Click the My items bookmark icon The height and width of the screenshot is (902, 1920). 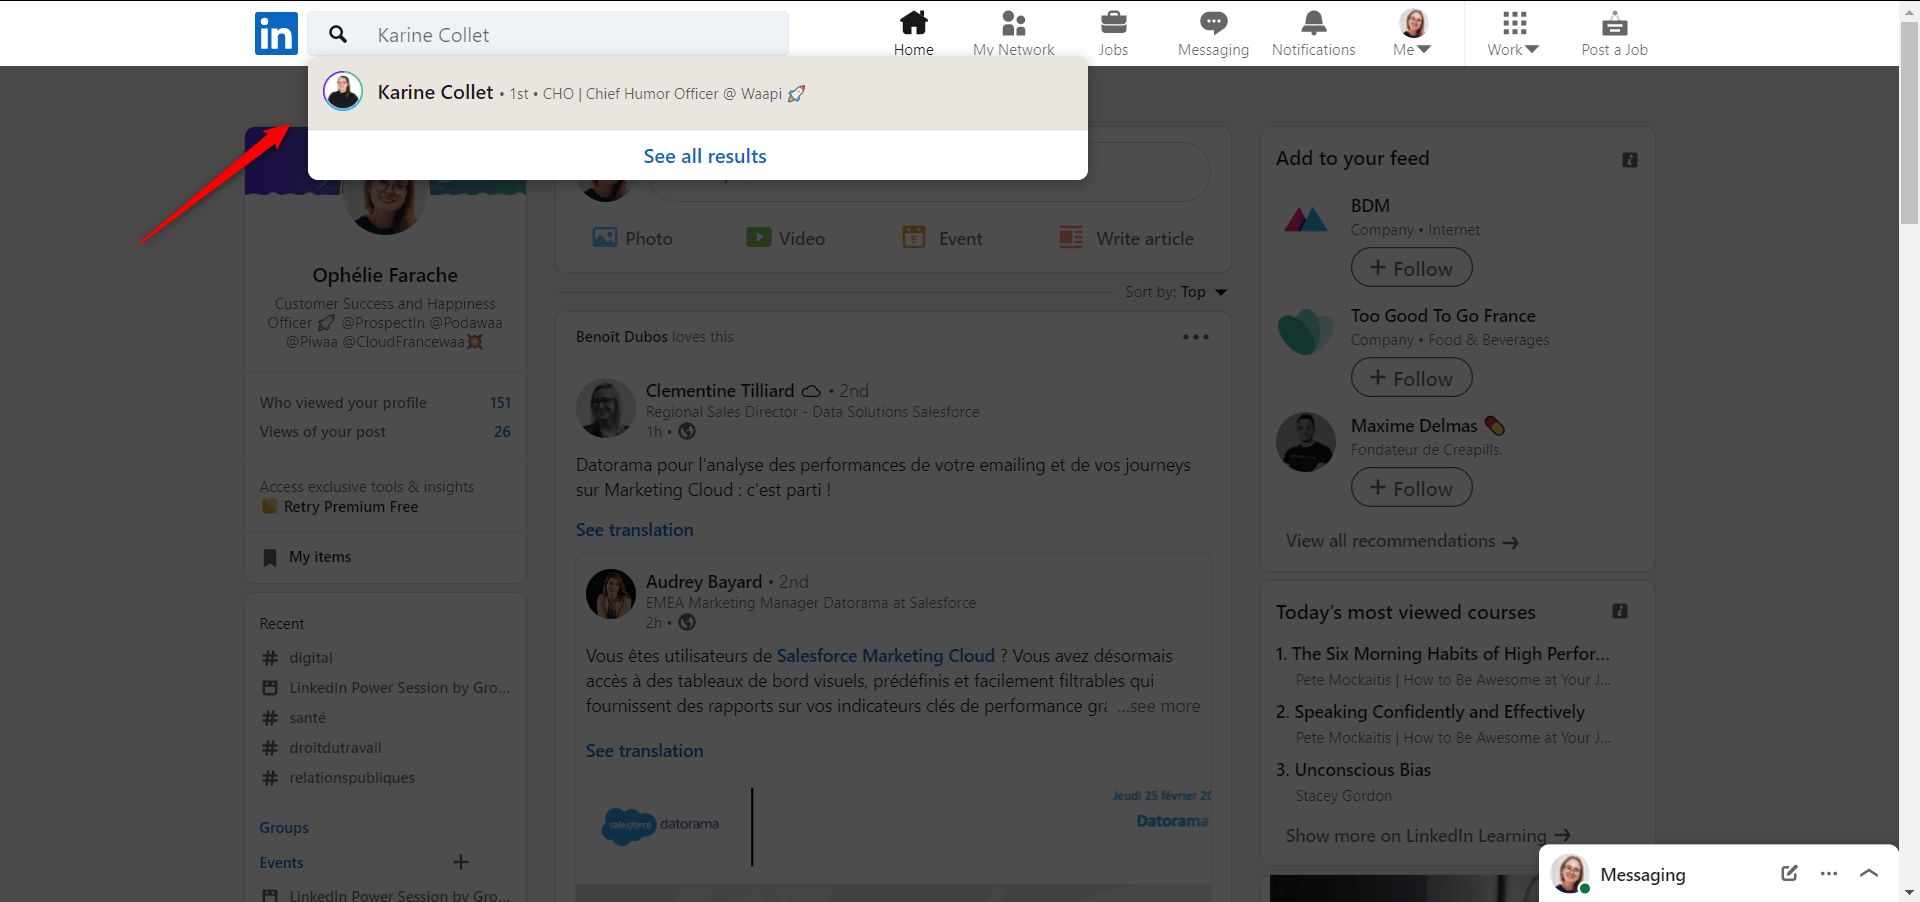click(x=269, y=557)
